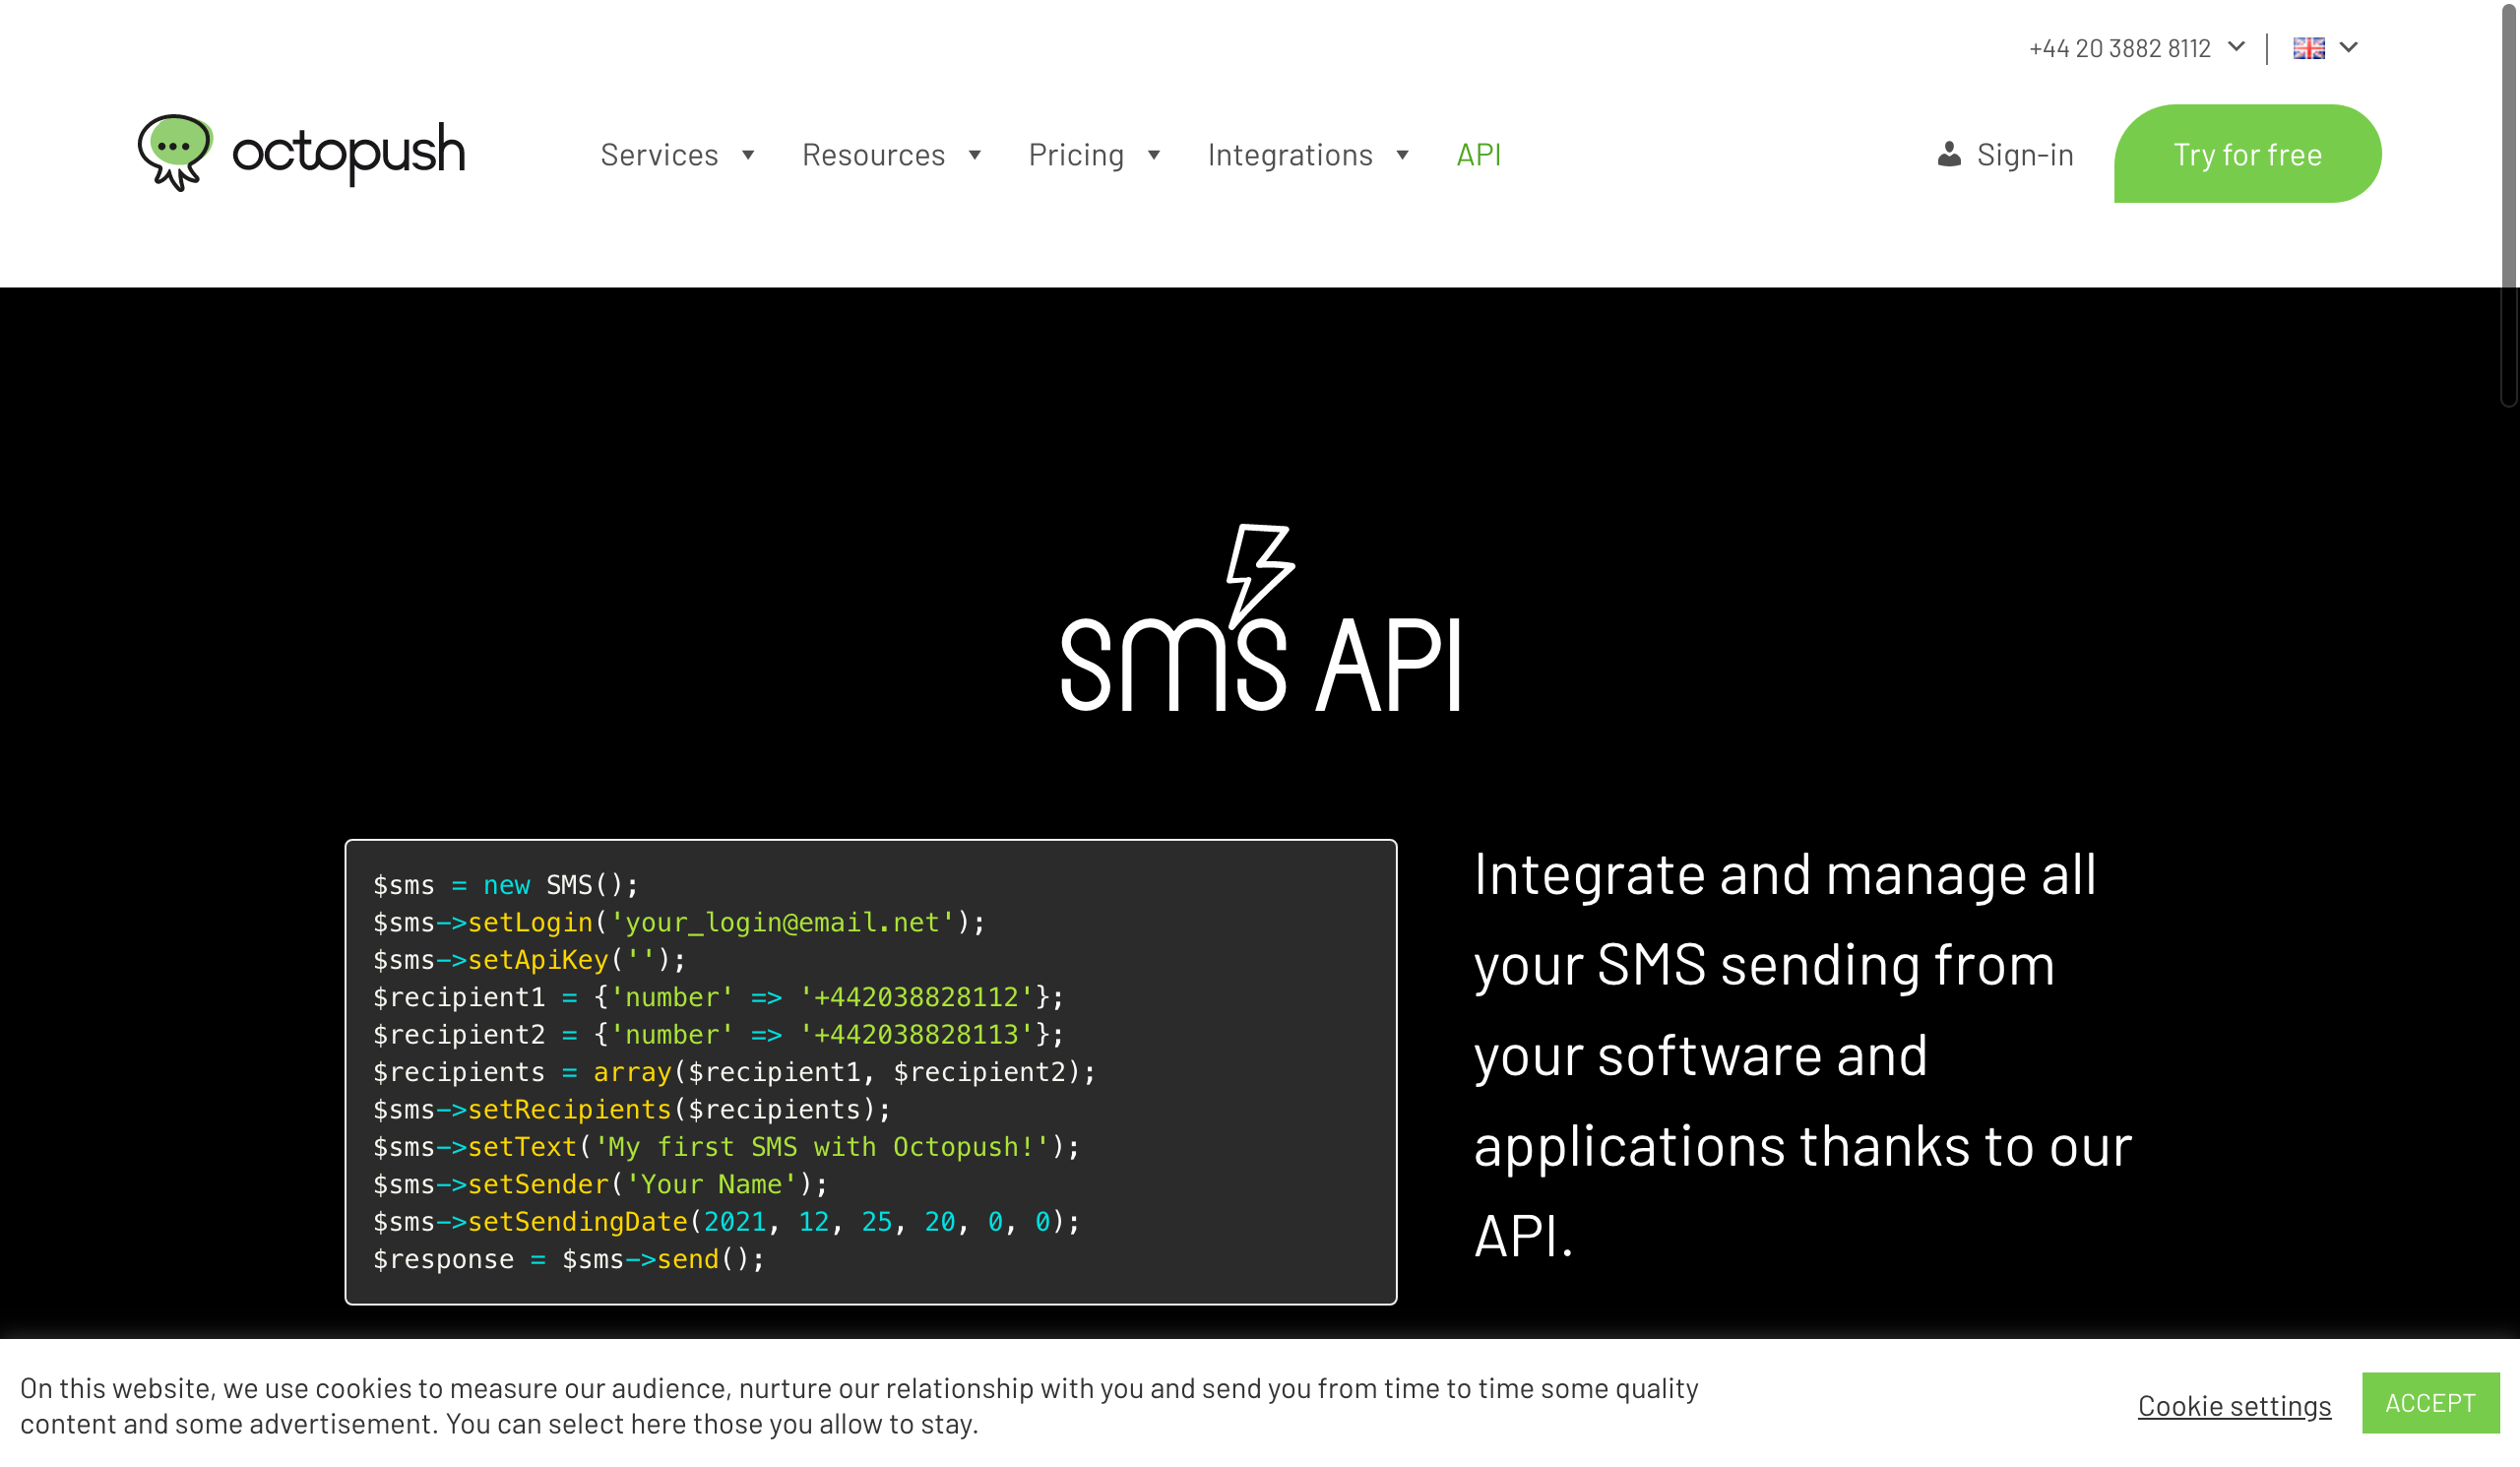The height and width of the screenshot is (1467, 2520).
Task: Open the Pricing dropdown arrow
Action: [1154, 155]
